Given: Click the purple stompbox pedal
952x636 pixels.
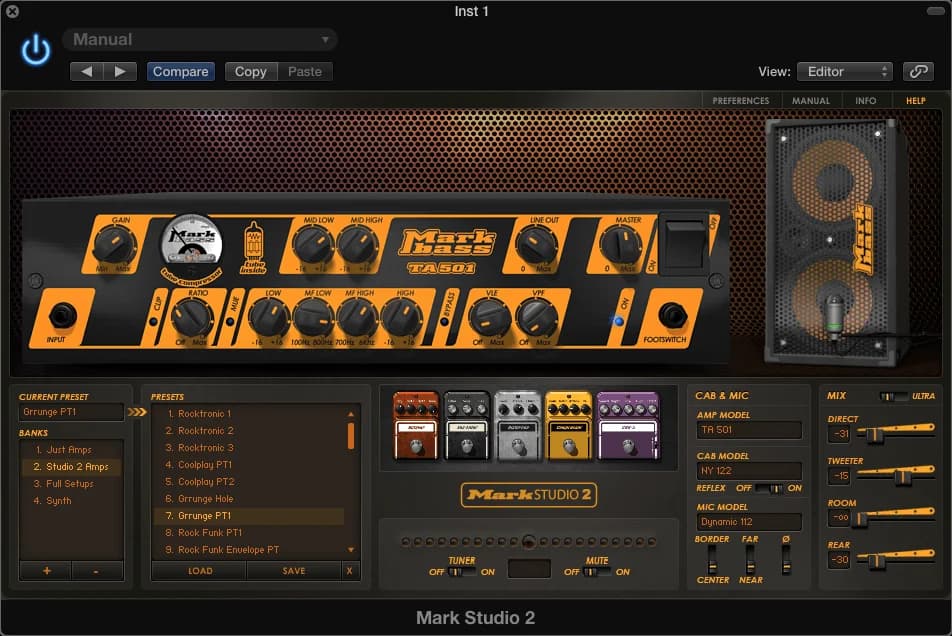Looking at the screenshot, I should pyautogui.click(x=628, y=425).
